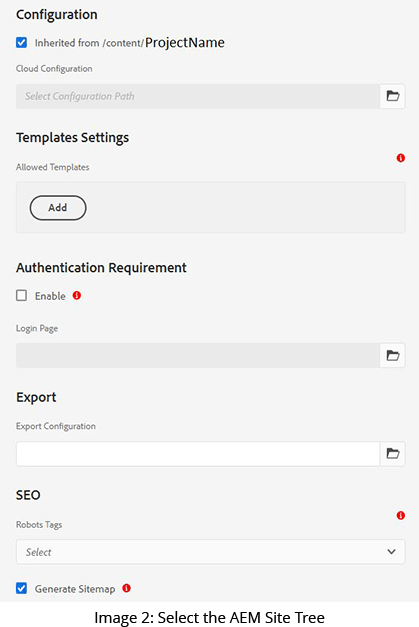The image size is (419, 627).
Task: Add an allowed template
Action: 58,208
